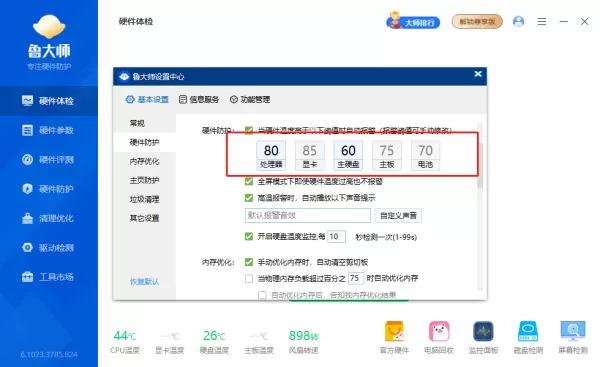Screen dimensions: 600x367
Task: Click the 26℃ 硬盘温度 reading
Action: pyautogui.click(x=214, y=342)
